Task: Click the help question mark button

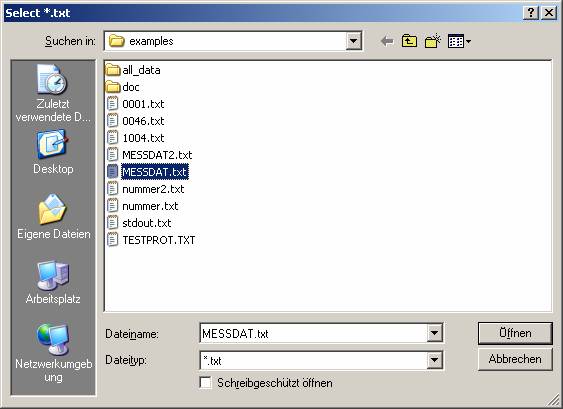Action: 531,13
